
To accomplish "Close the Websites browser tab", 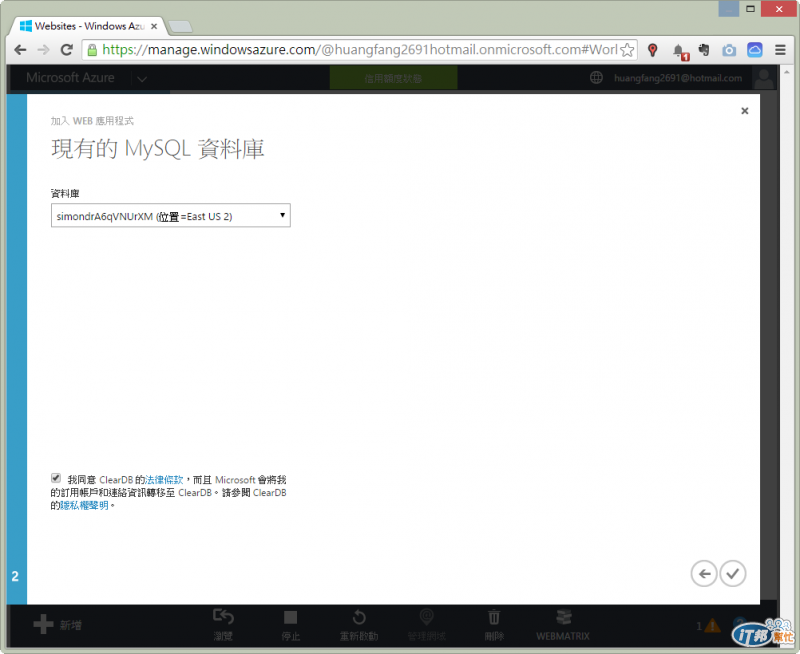I will tap(154, 26).
